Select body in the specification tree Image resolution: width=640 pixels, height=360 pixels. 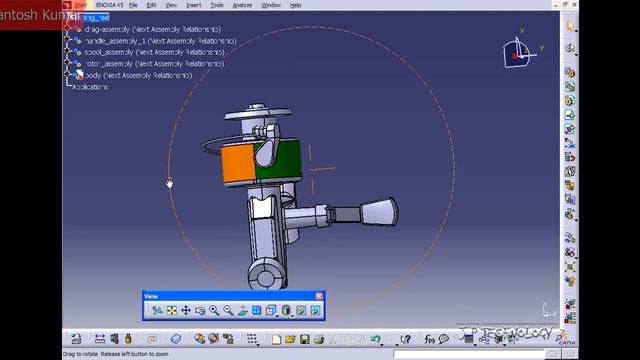pos(138,75)
